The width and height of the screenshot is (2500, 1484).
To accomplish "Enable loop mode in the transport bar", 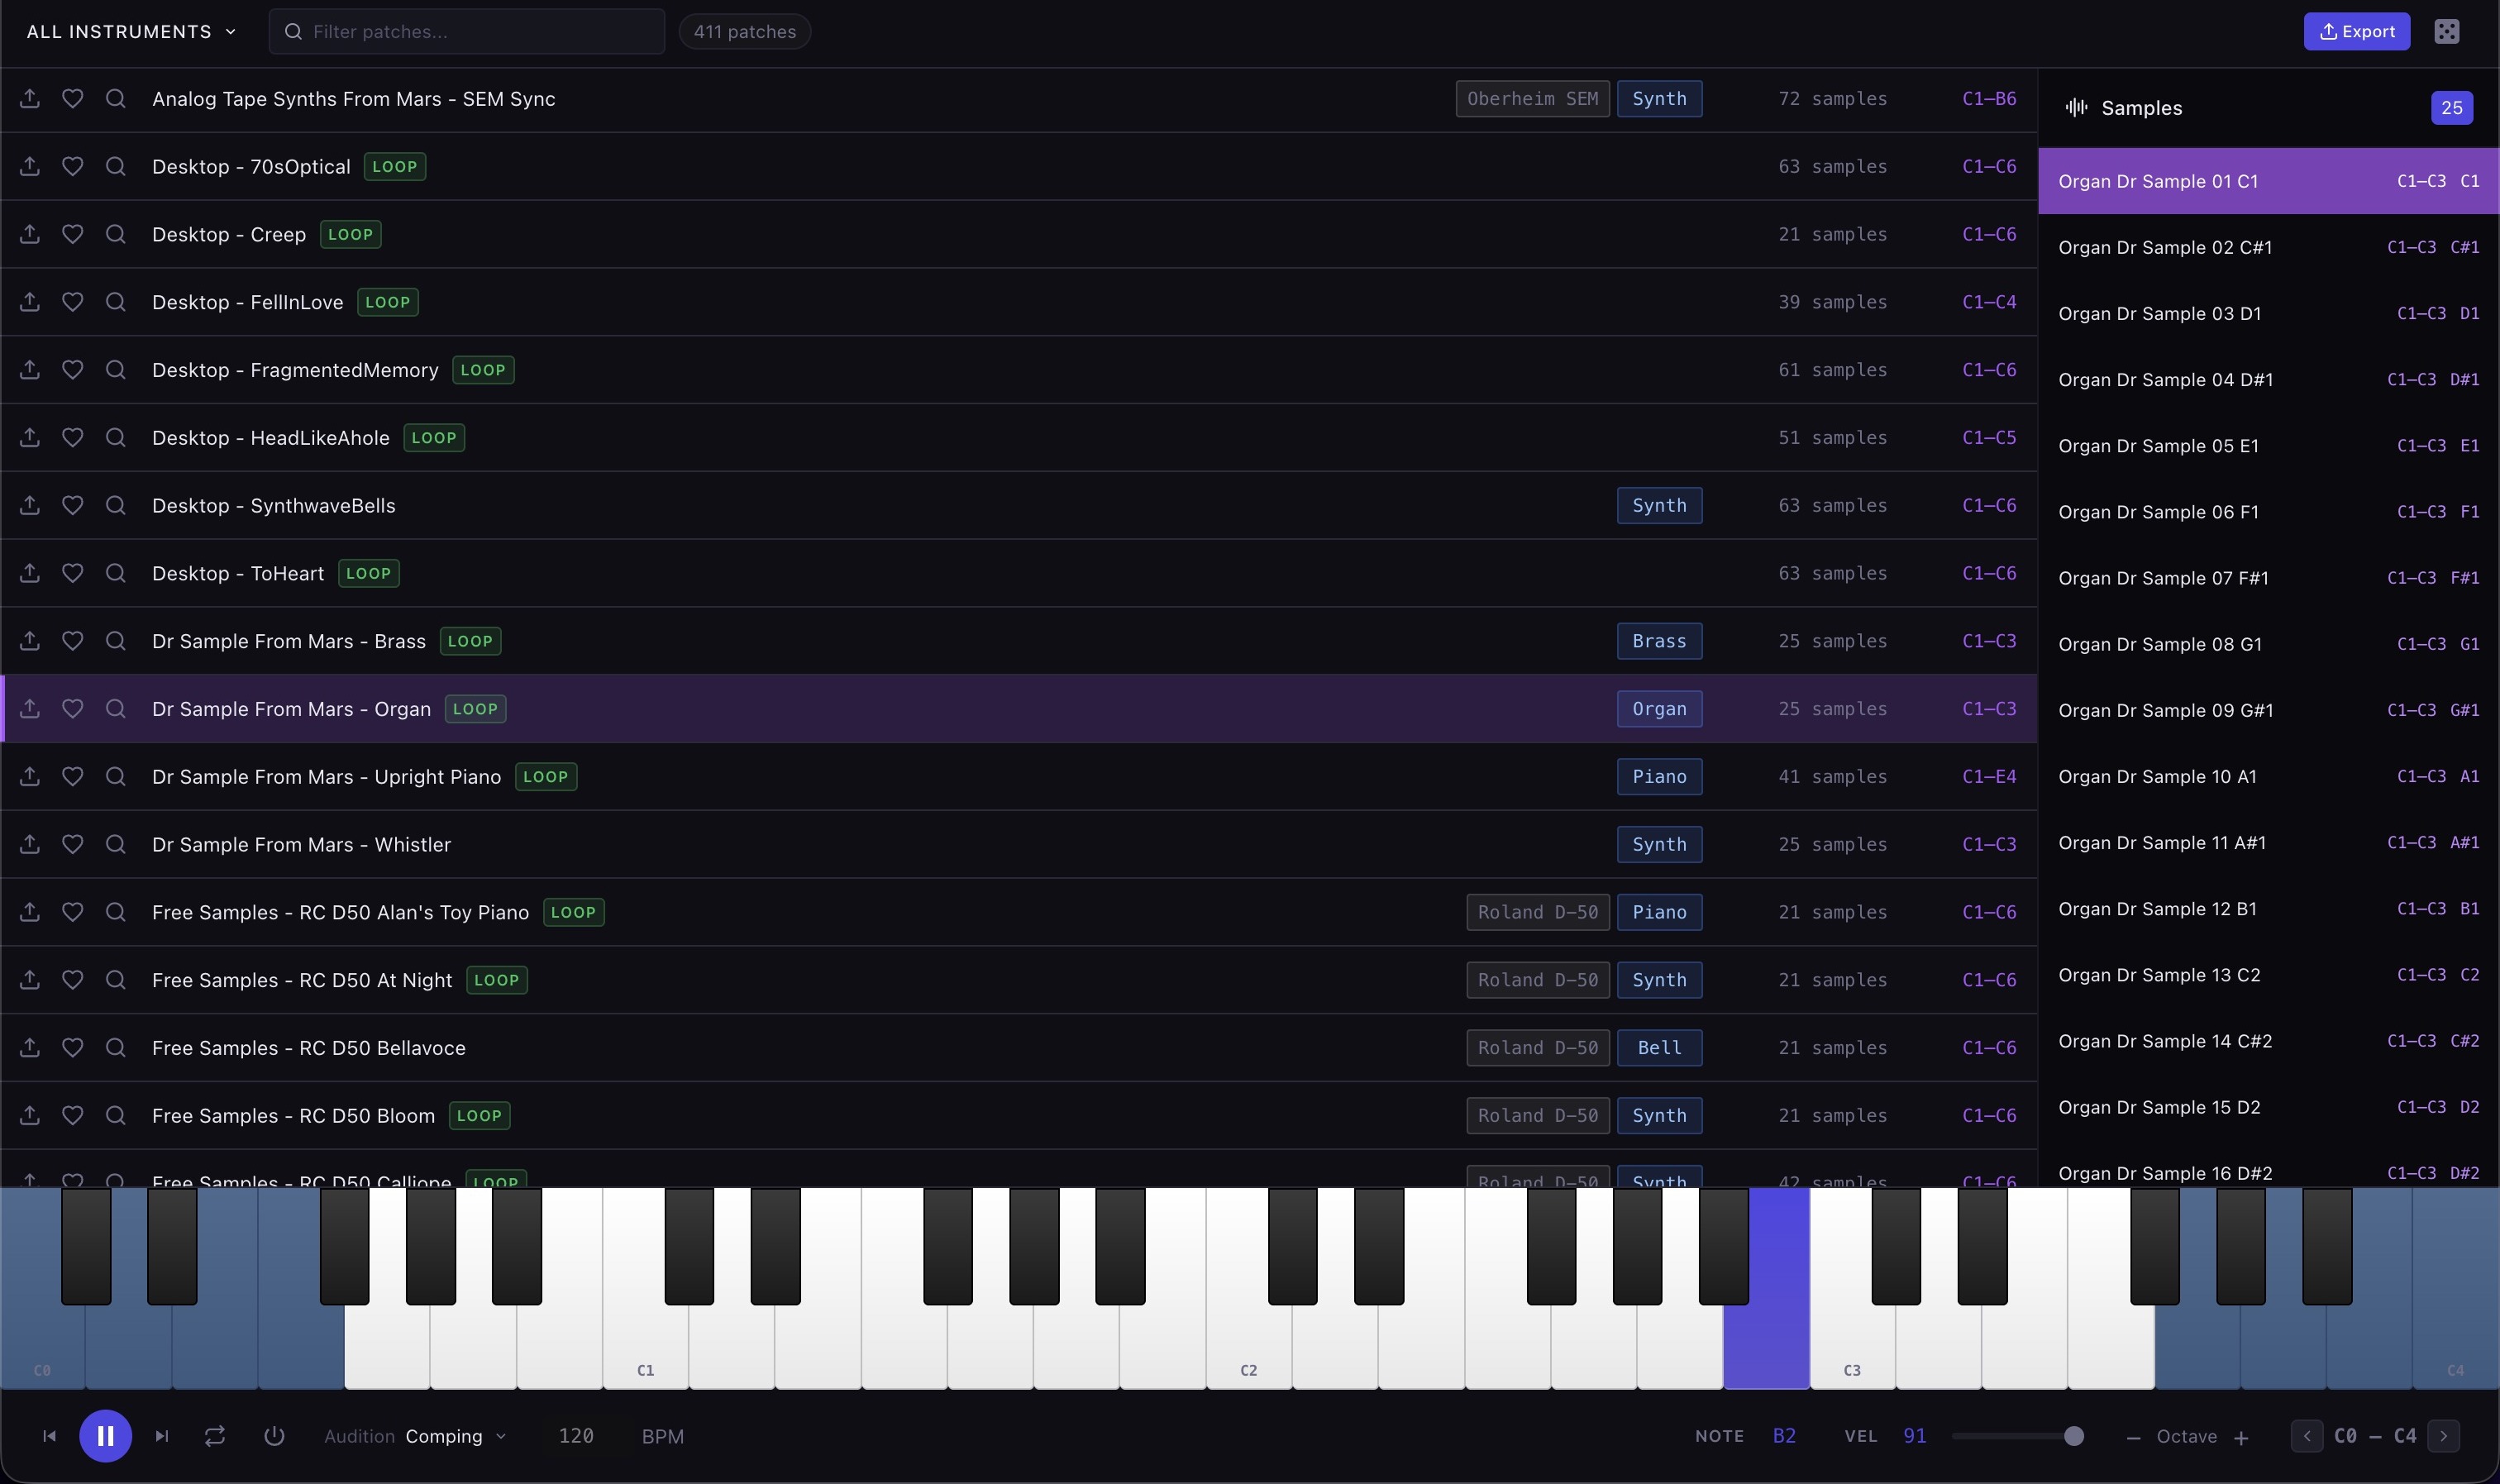I will [x=216, y=1435].
